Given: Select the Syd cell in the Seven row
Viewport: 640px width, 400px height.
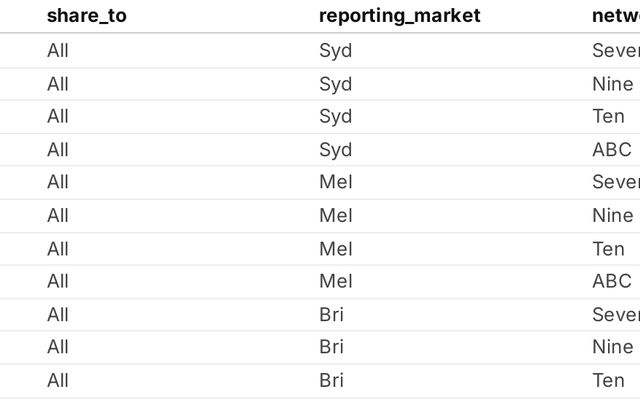Looking at the screenshot, I should [335, 50].
